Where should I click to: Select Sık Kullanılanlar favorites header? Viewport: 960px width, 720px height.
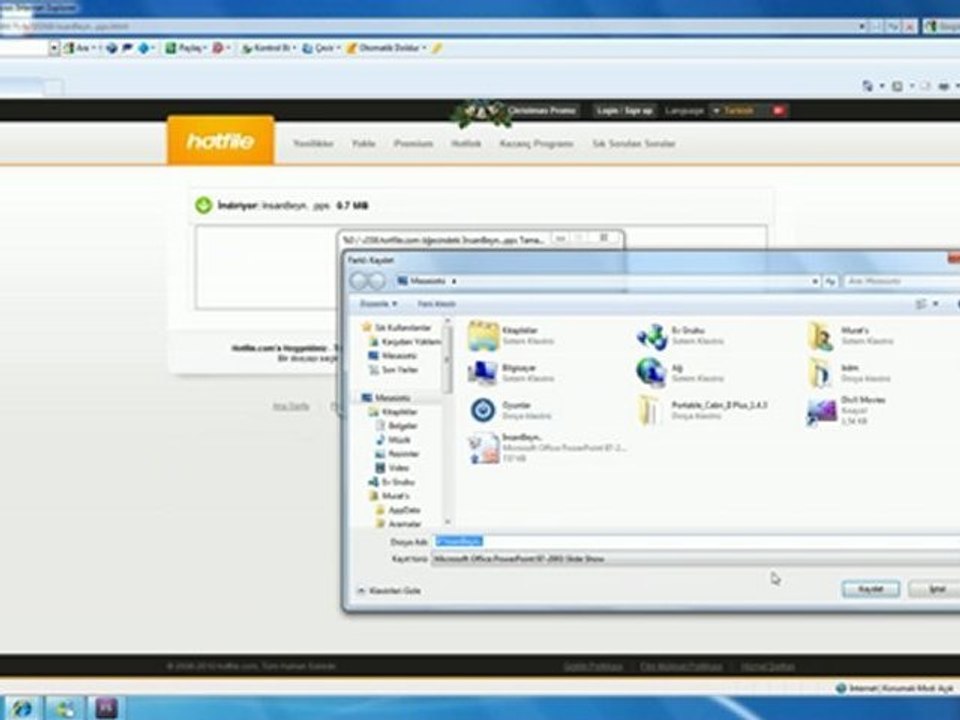(x=397, y=328)
